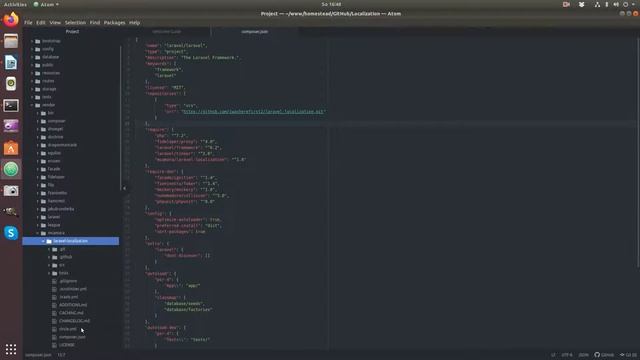This screenshot has height=360, width=640.
Task: Open the Selection menu
Action: tap(75, 23)
